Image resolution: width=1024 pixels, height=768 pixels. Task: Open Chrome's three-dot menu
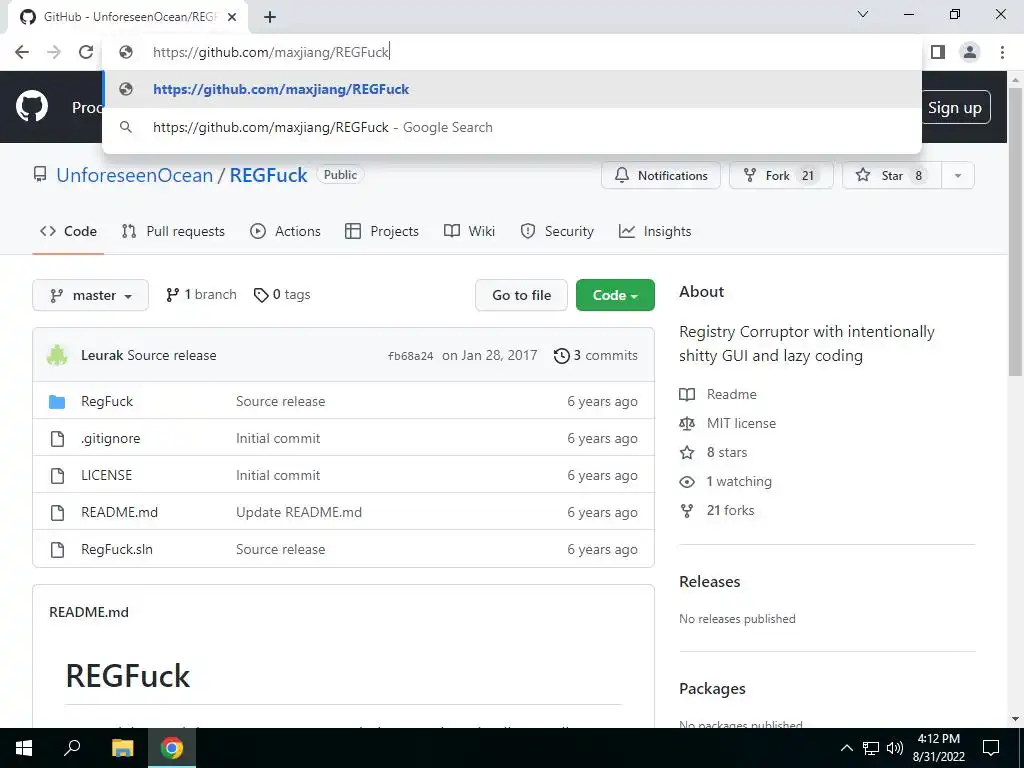pos(1002,52)
